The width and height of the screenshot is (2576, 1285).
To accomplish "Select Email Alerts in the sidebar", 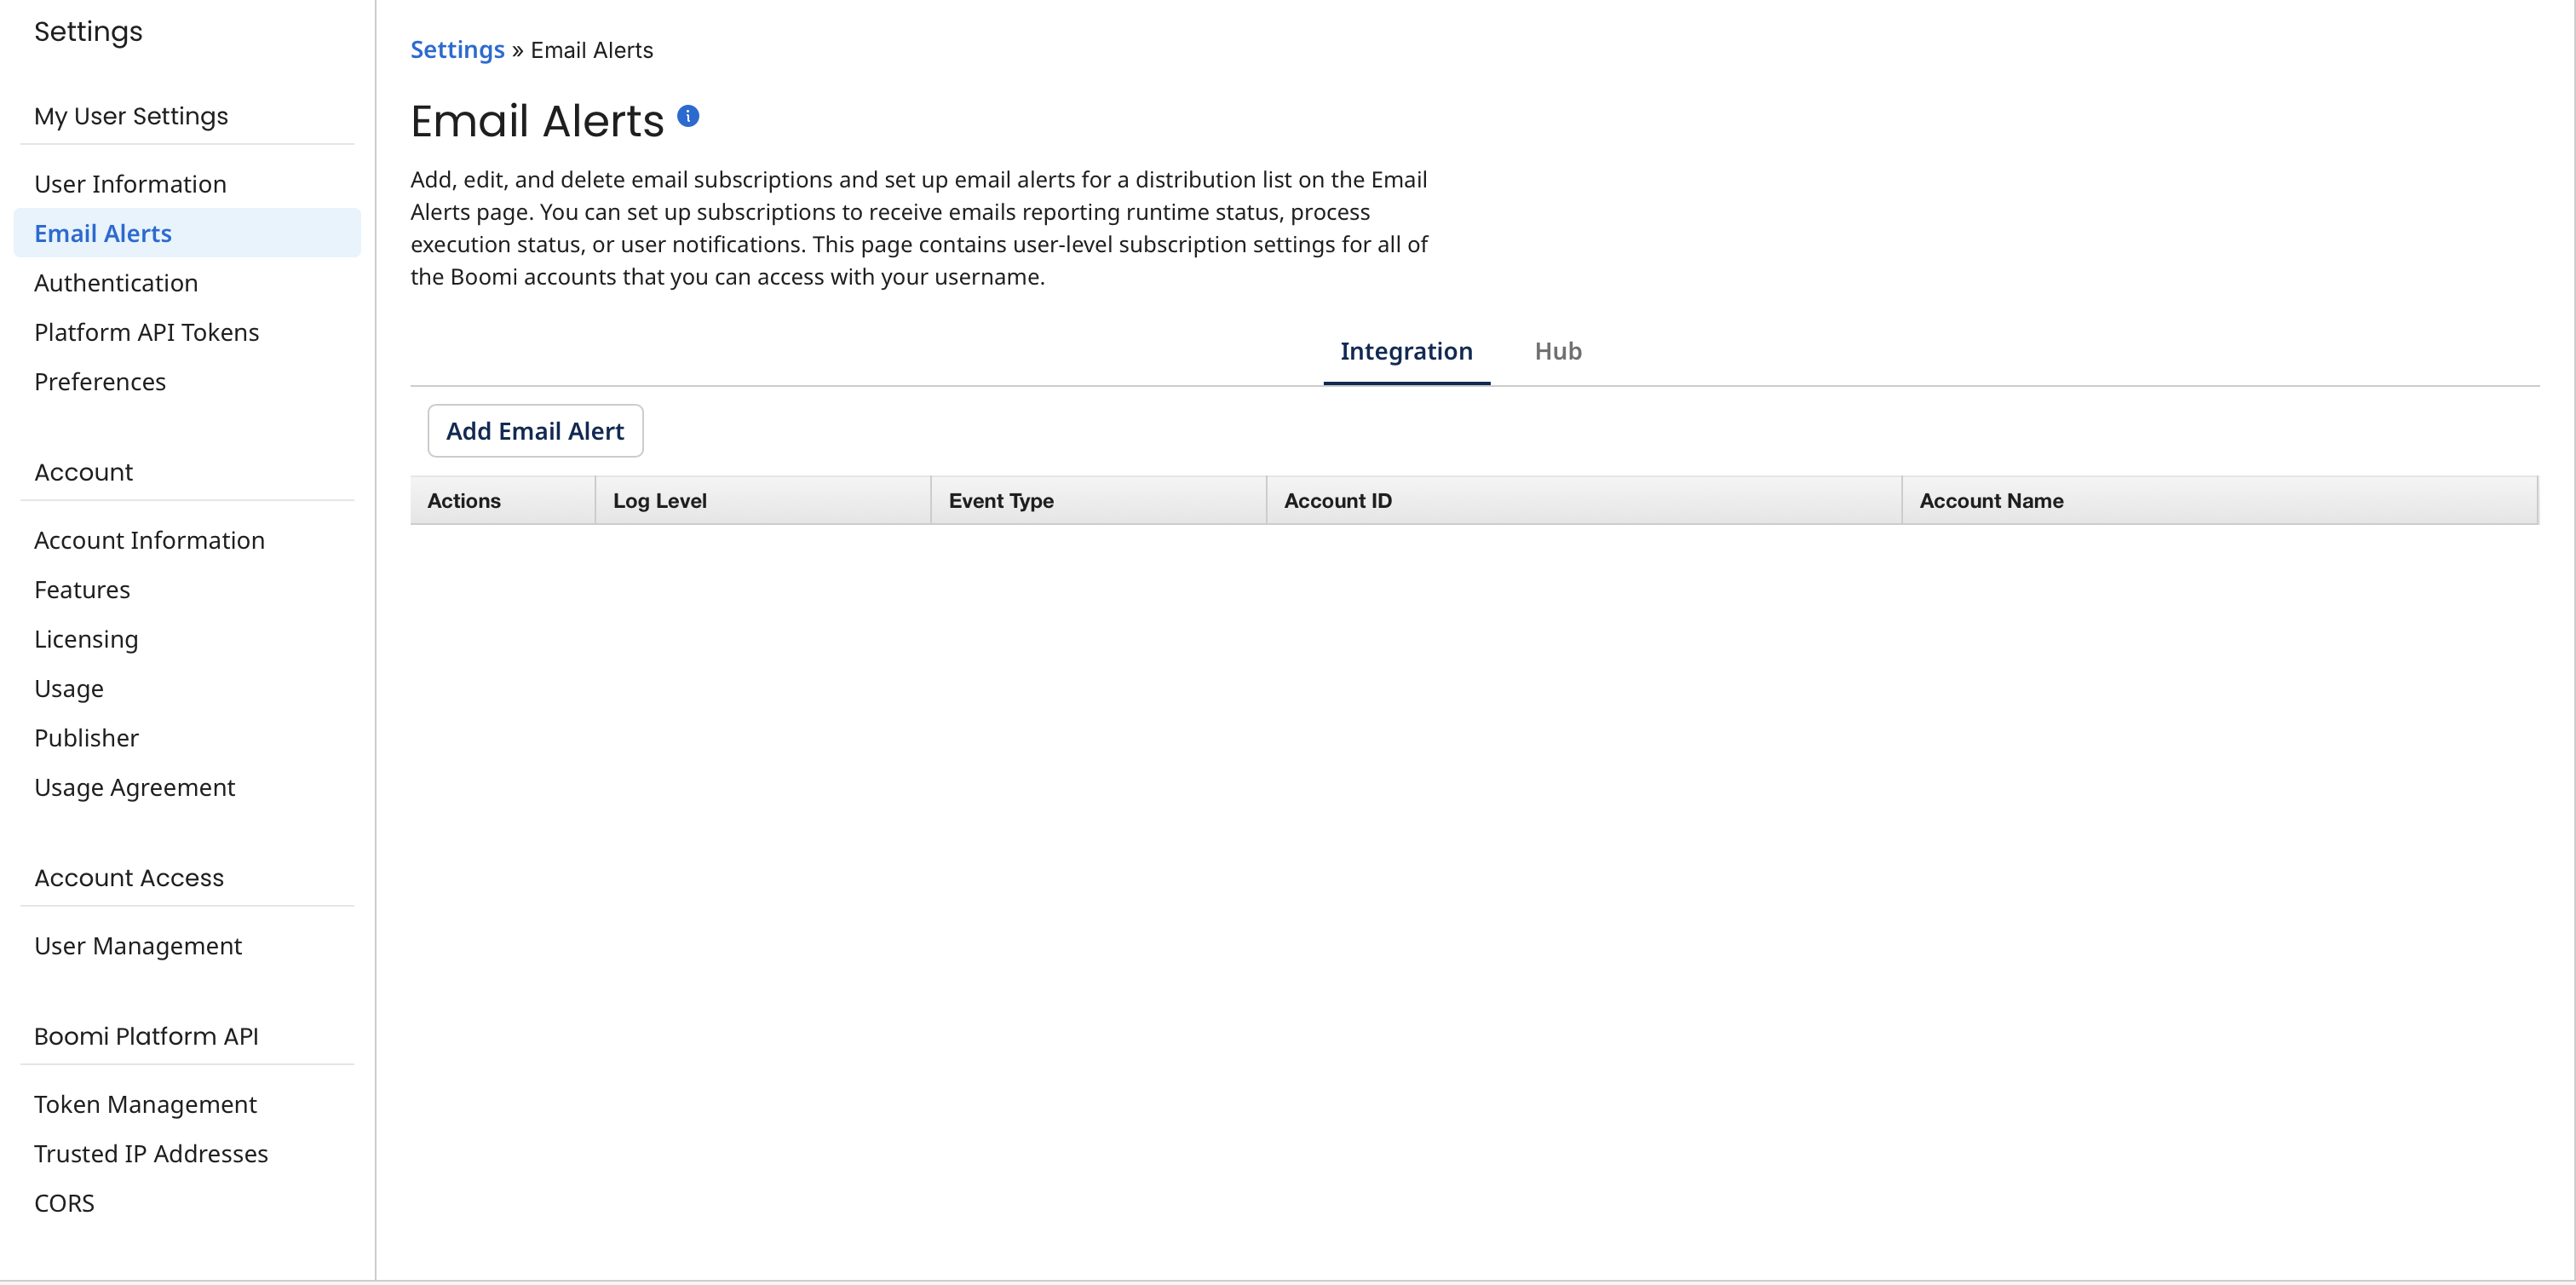I will click(102, 233).
